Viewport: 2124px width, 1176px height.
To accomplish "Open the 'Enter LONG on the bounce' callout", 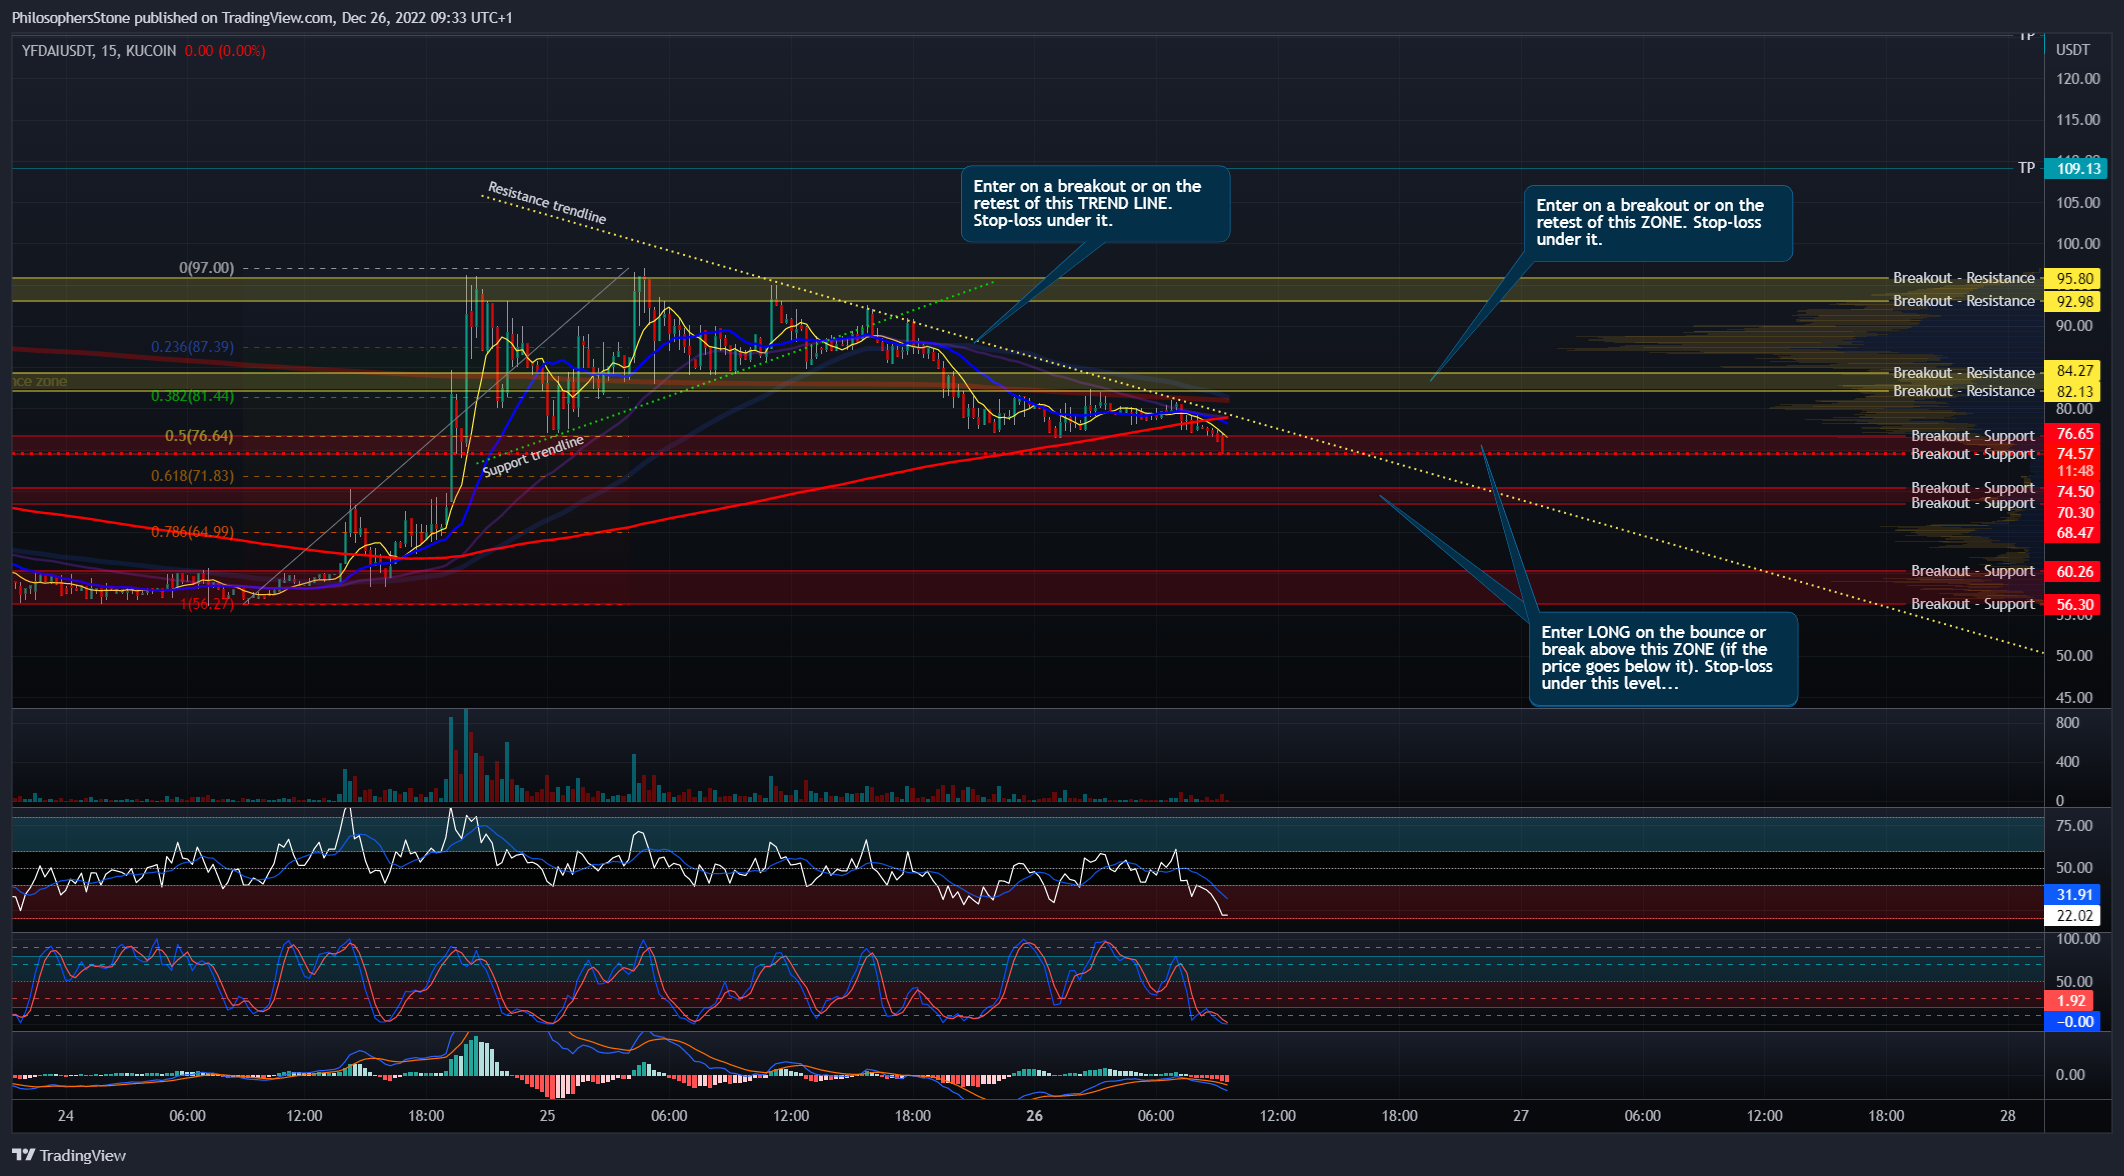I will pos(1663,659).
